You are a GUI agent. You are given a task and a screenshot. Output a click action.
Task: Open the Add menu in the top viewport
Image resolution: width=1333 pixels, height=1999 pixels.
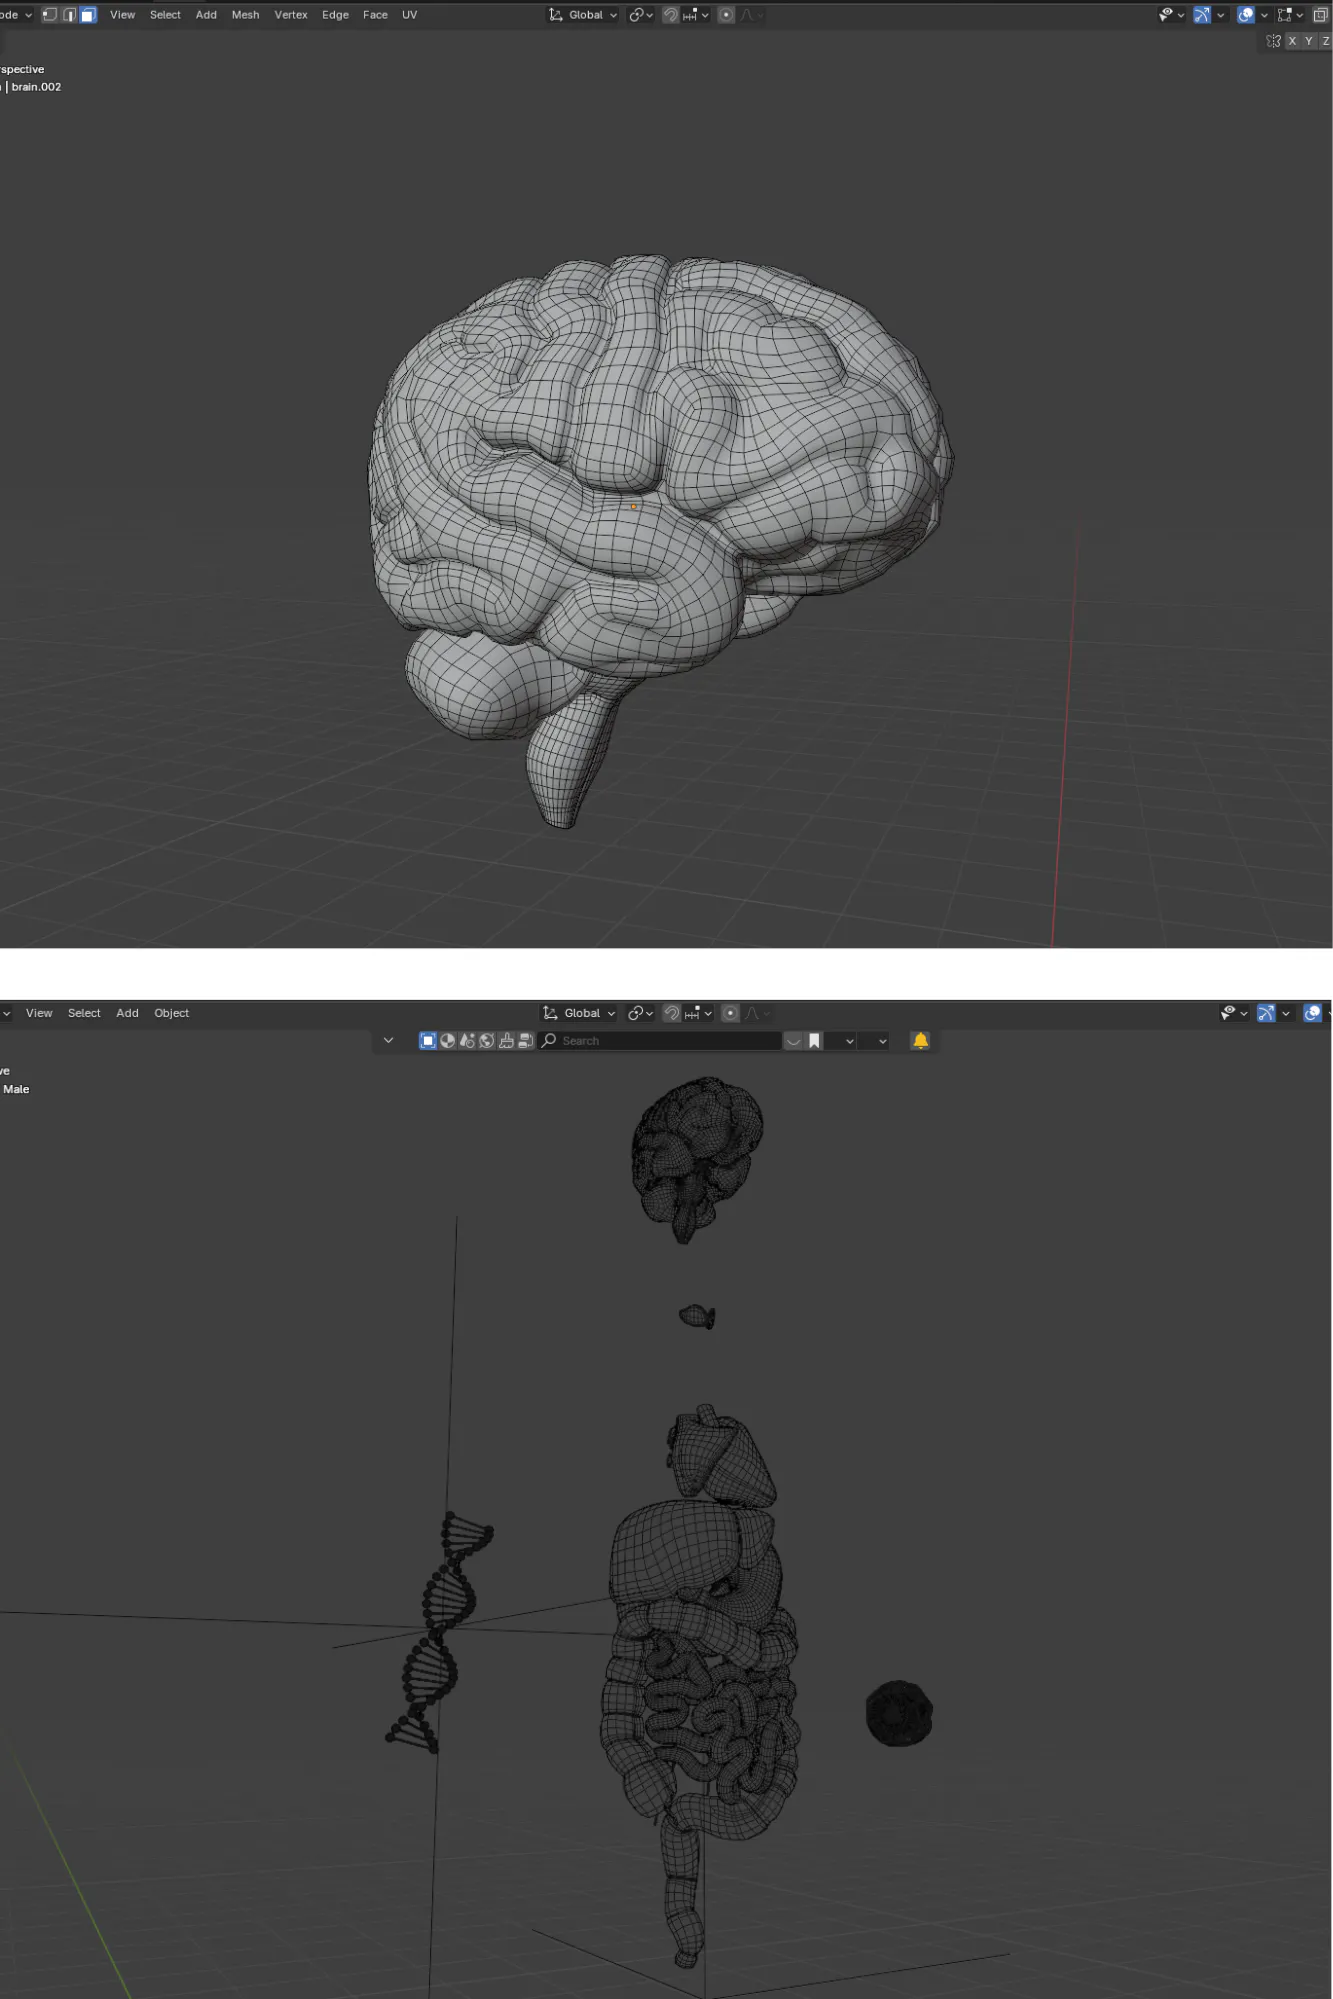(206, 15)
